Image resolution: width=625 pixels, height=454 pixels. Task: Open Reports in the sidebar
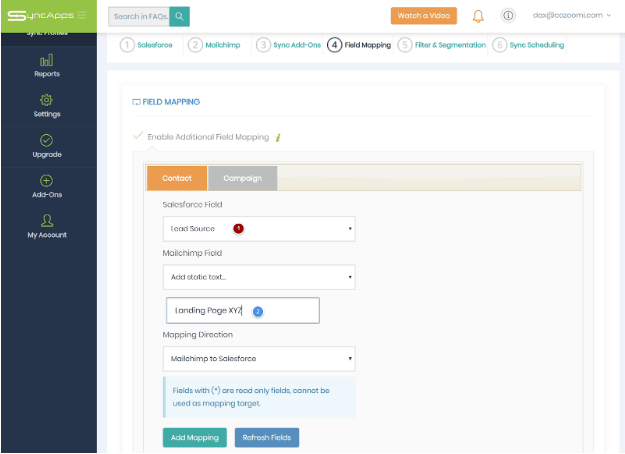coord(47,66)
